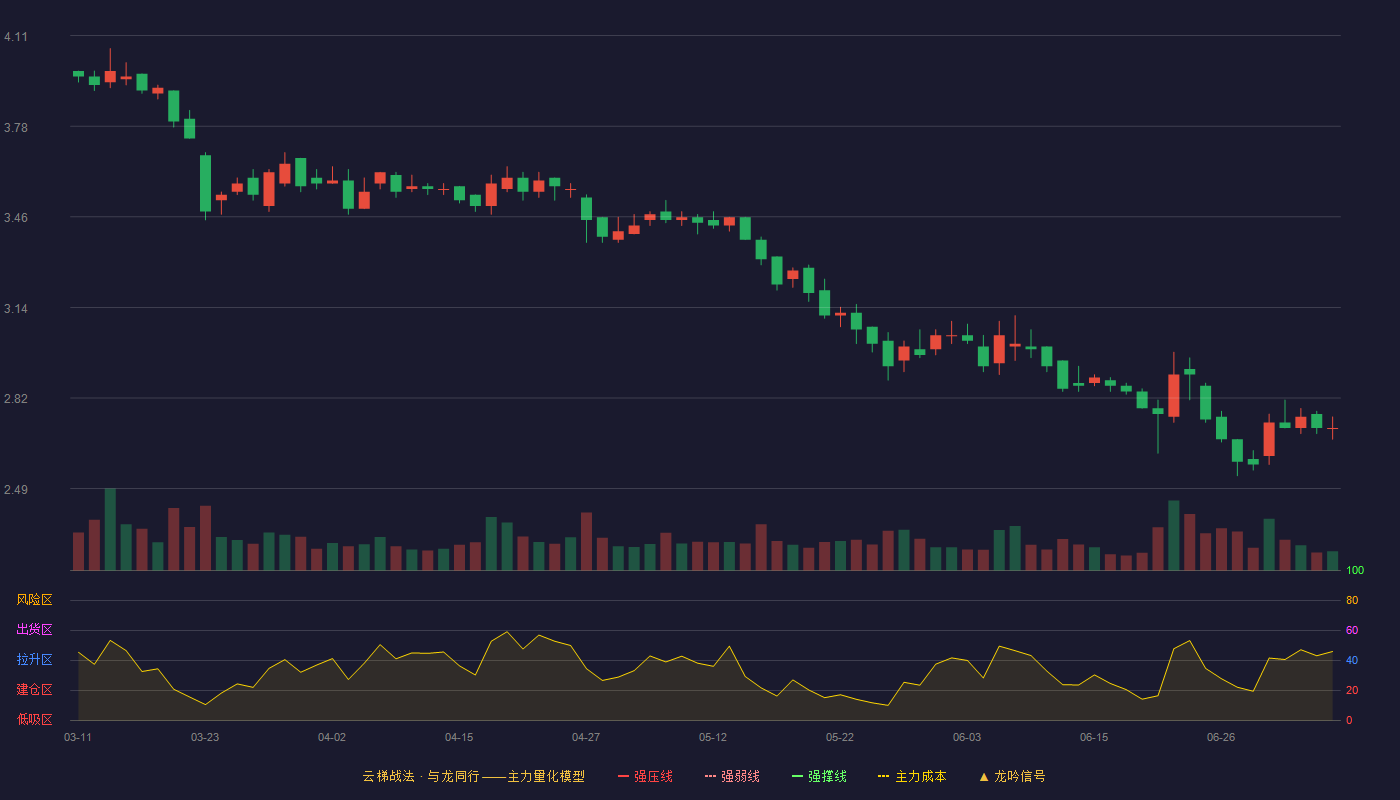
Task: Toggle the 强压线 legend series
Action: (x=645, y=776)
